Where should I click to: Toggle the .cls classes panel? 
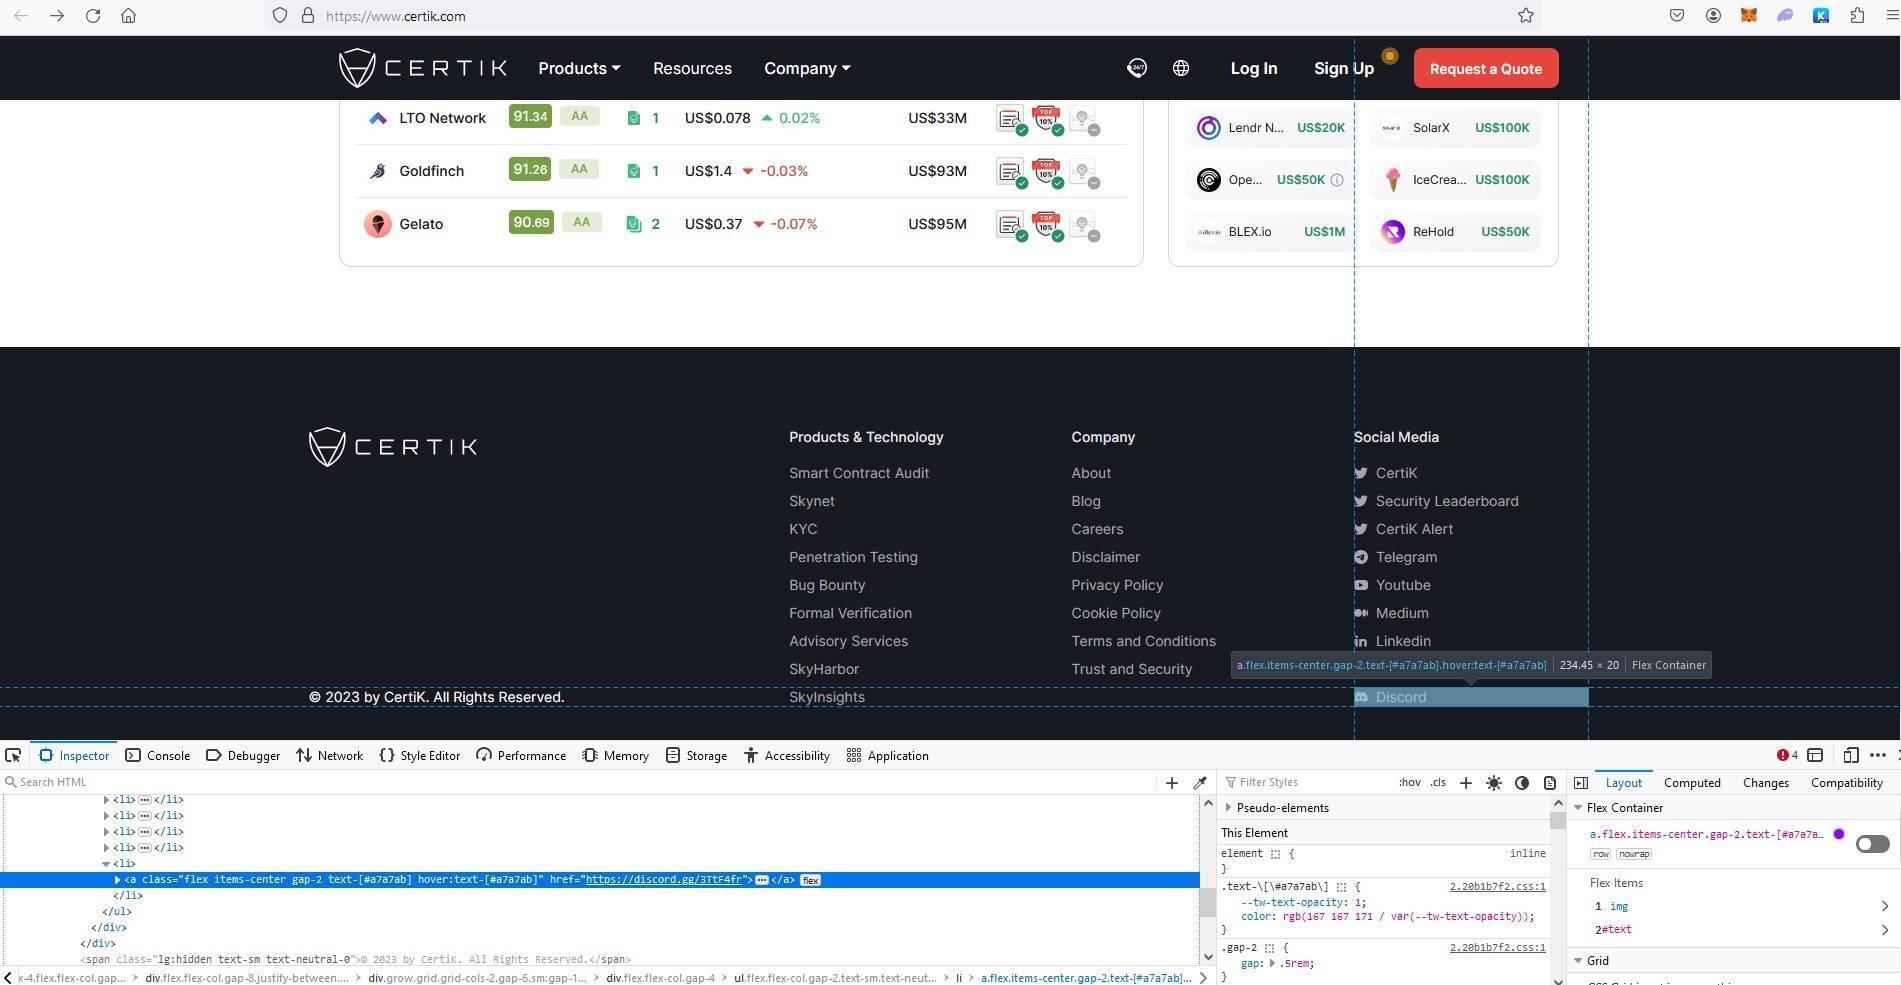point(1438,783)
